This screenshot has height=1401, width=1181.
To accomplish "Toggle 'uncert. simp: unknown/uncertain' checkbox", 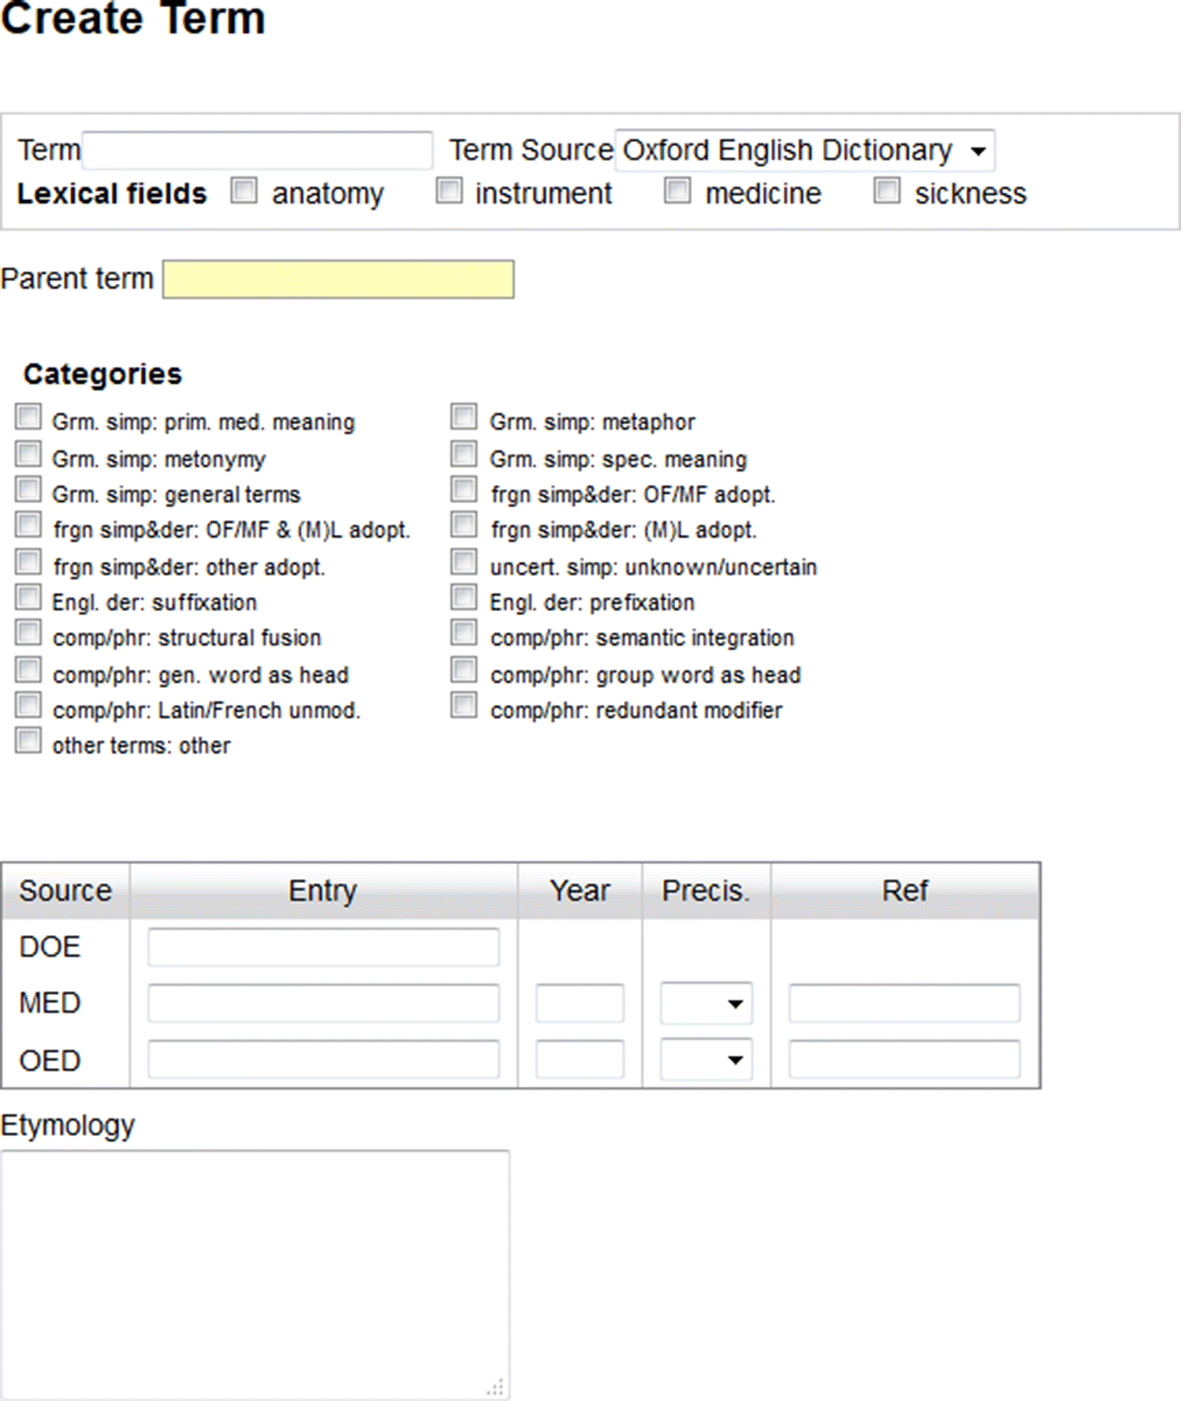I will 464,562.
